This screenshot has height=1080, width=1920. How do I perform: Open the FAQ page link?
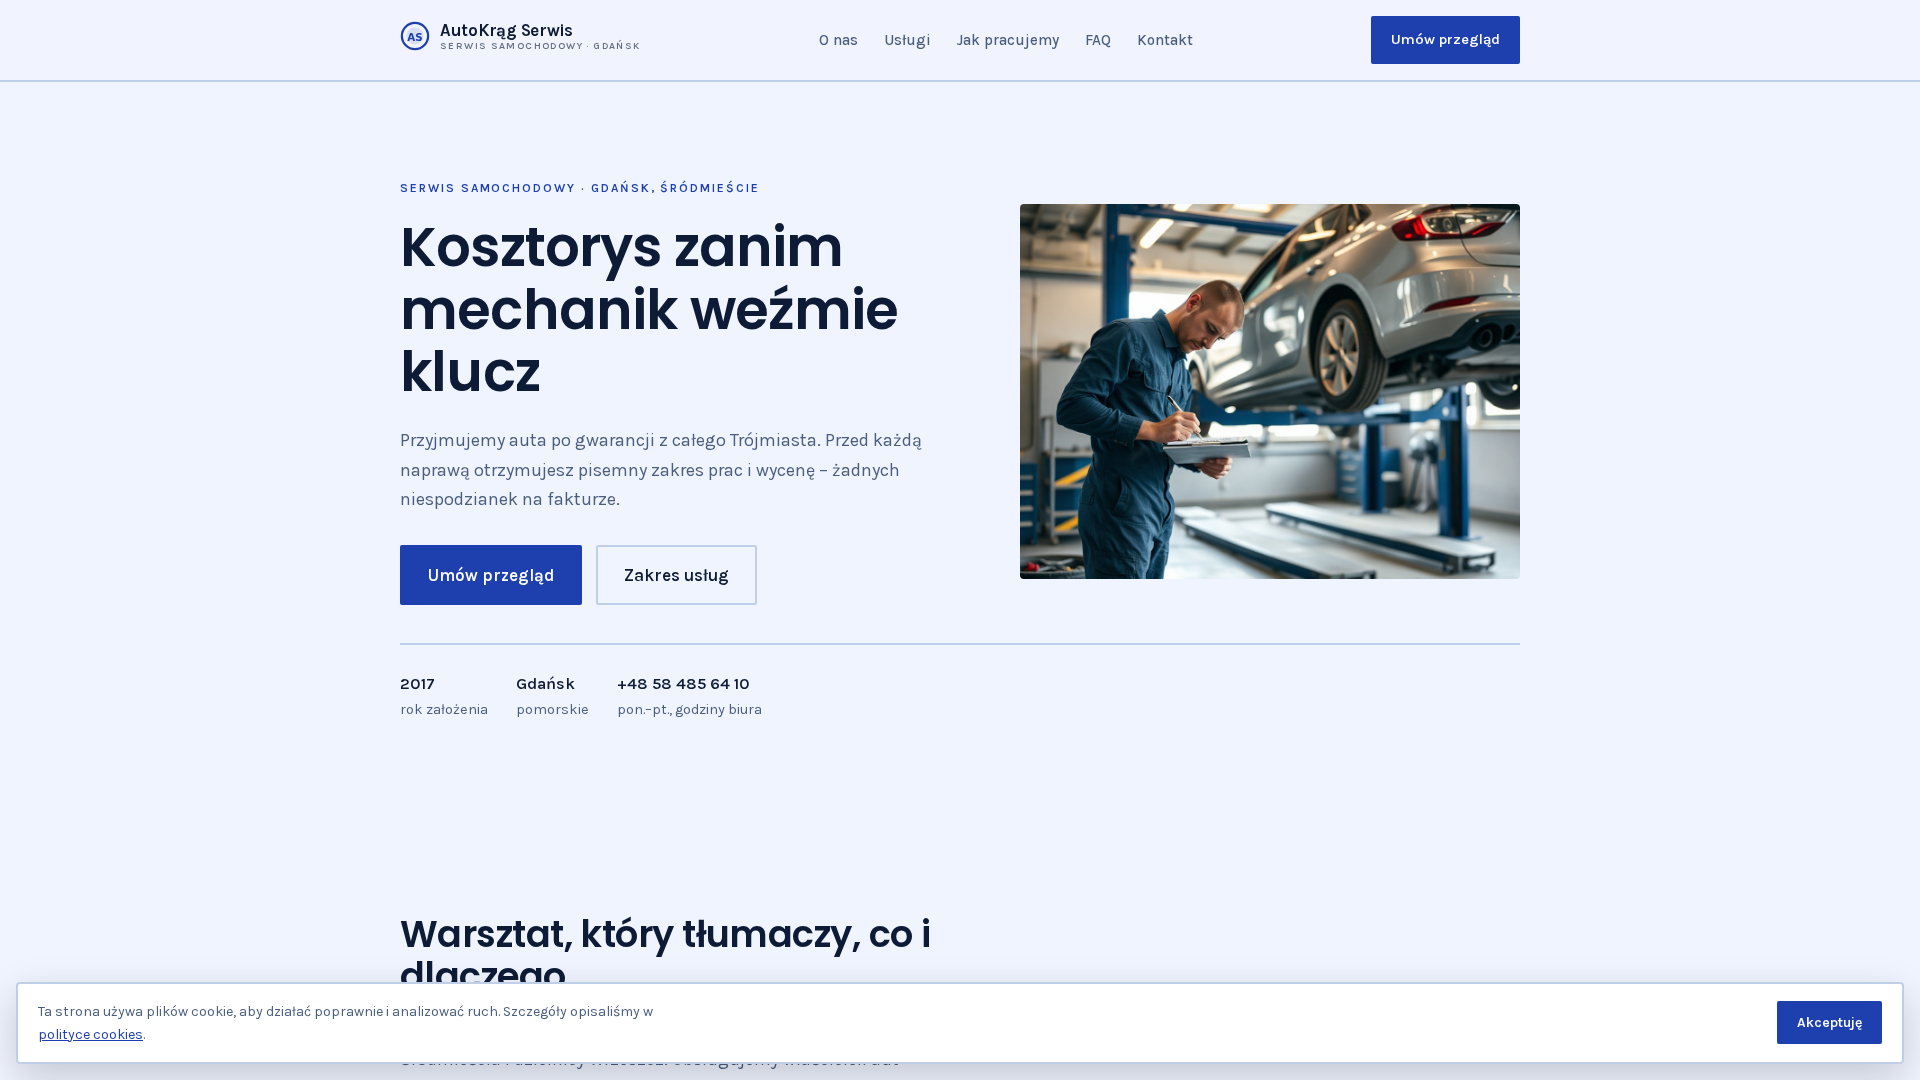[1098, 40]
